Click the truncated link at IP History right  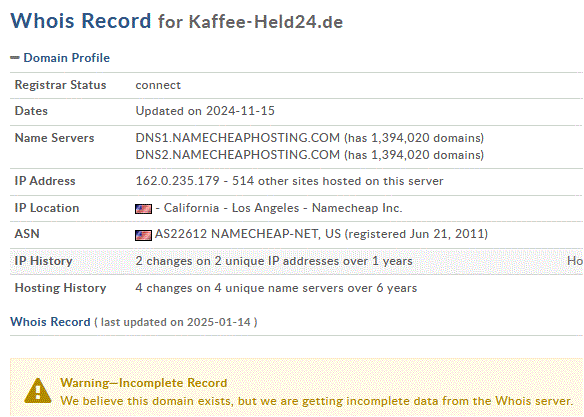click(575, 261)
